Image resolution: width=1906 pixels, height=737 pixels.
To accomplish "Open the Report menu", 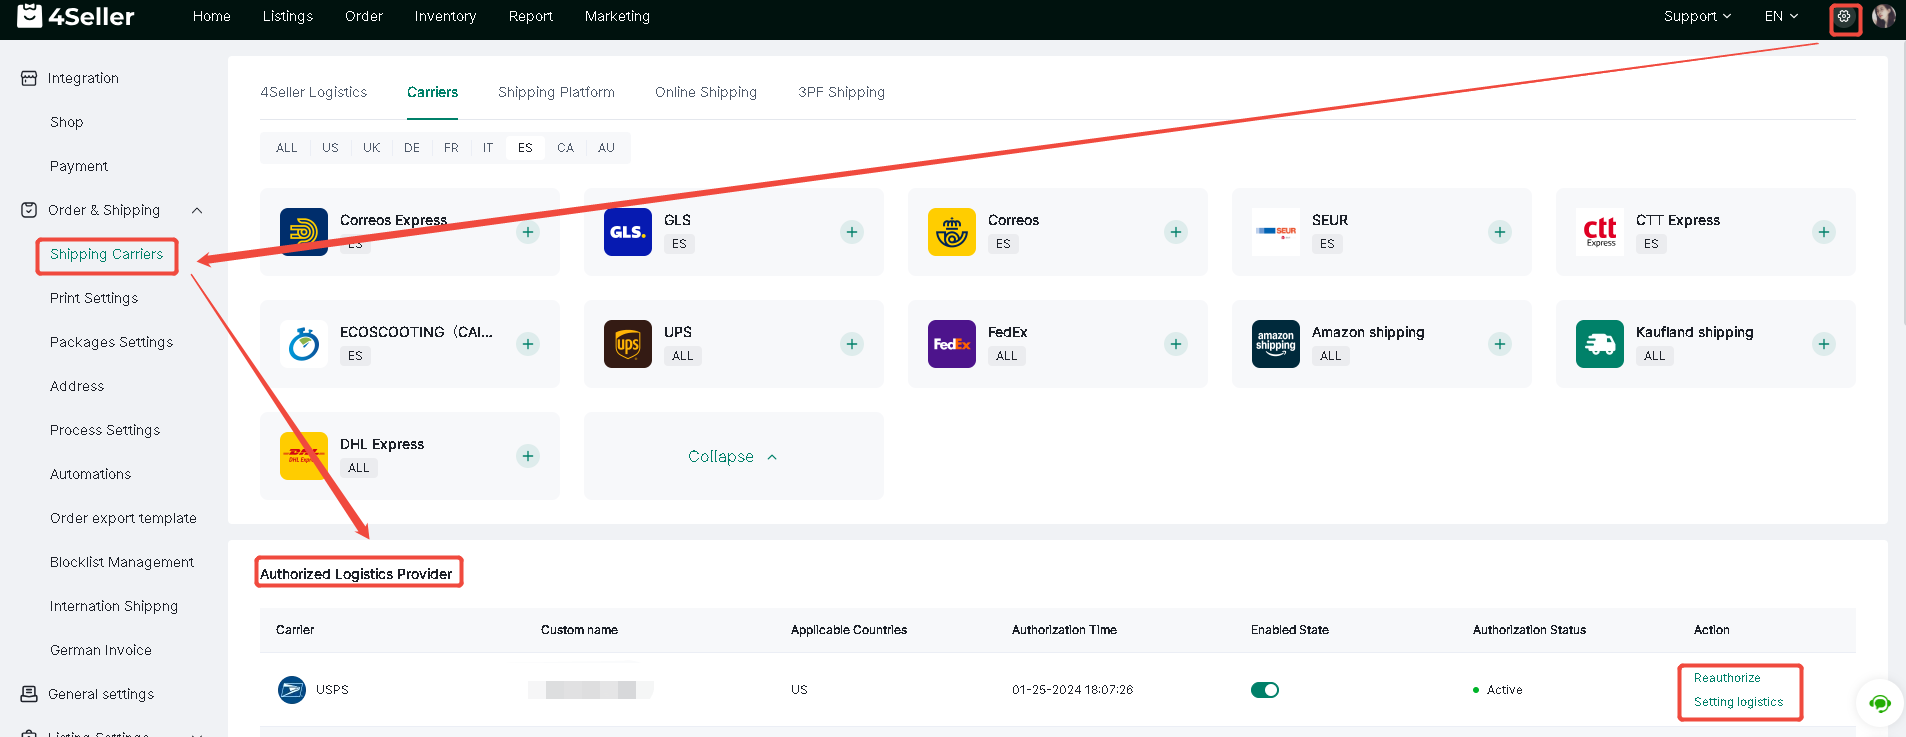I will click(x=530, y=16).
